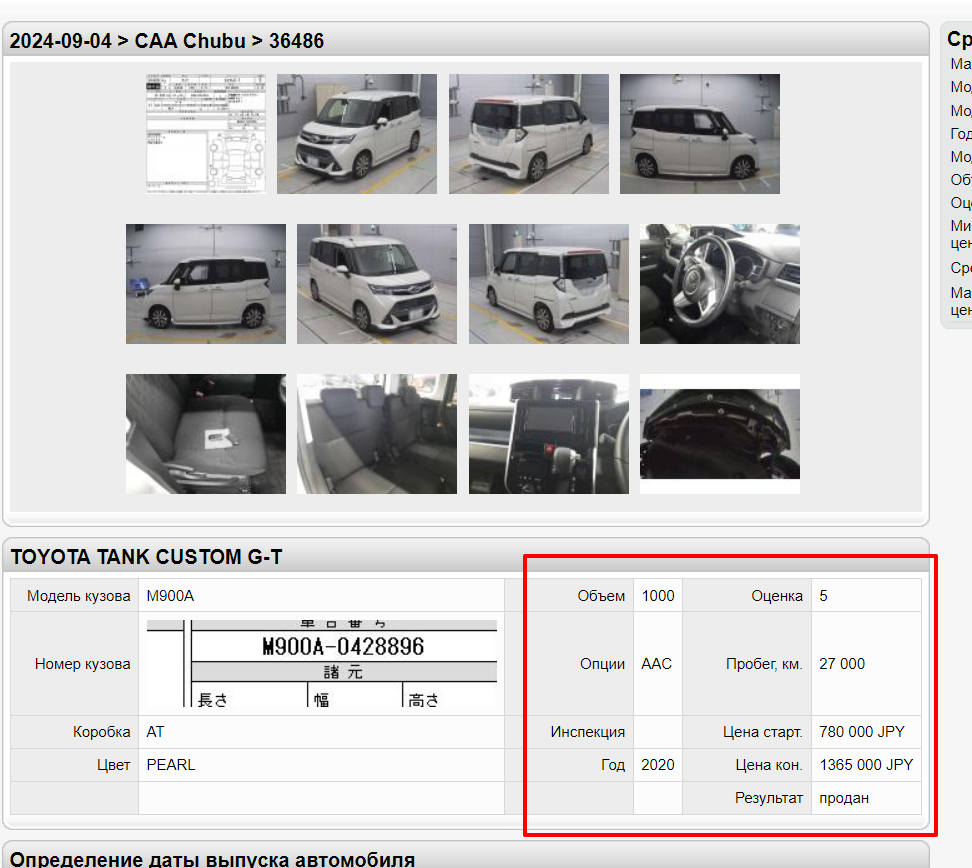Click the chassis number image M900A-0428896
Image resolution: width=972 pixels, height=868 pixels.
pos(322,663)
